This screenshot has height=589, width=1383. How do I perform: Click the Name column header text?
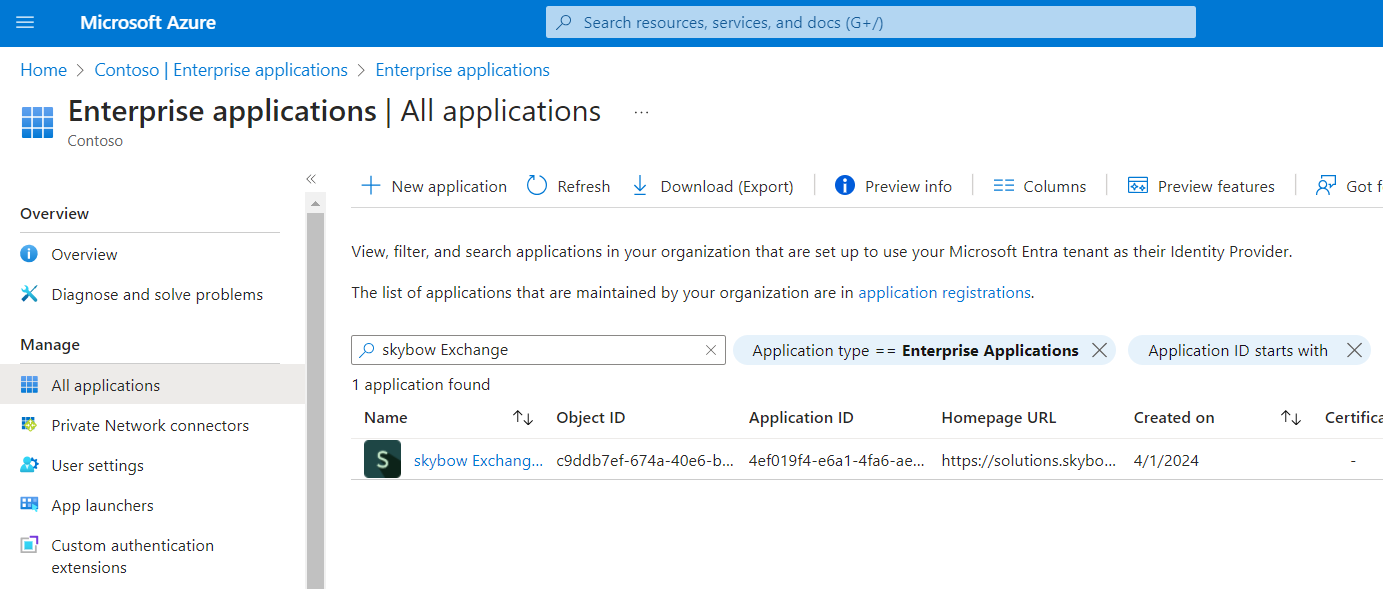[x=386, y=418]
